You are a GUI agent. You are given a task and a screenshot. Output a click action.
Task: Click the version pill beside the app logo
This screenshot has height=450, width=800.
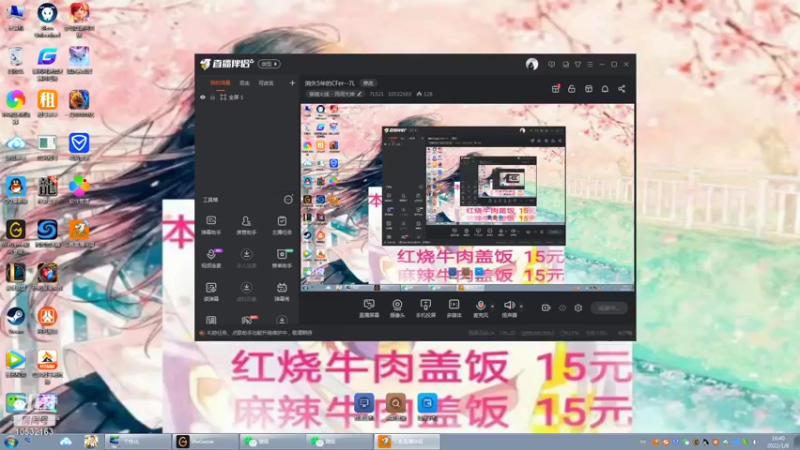[x=269, y=64]
